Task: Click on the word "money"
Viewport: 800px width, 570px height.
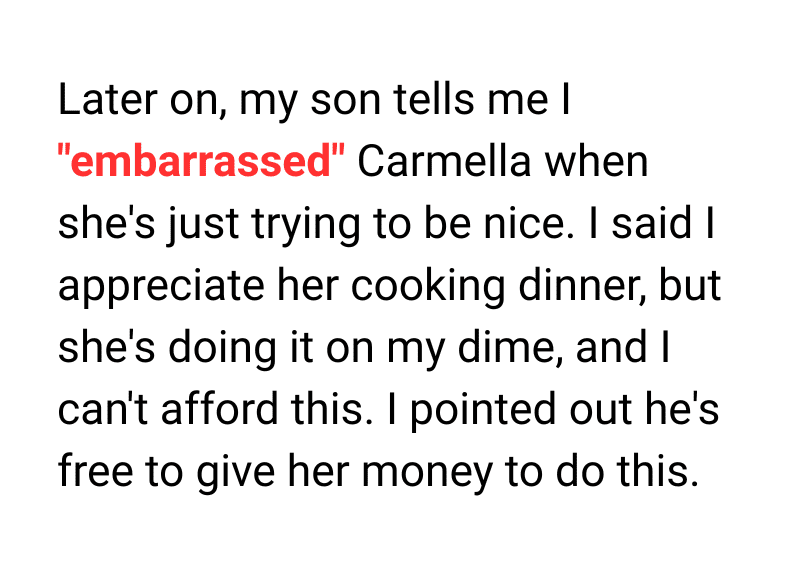Action: click(440, 472)
